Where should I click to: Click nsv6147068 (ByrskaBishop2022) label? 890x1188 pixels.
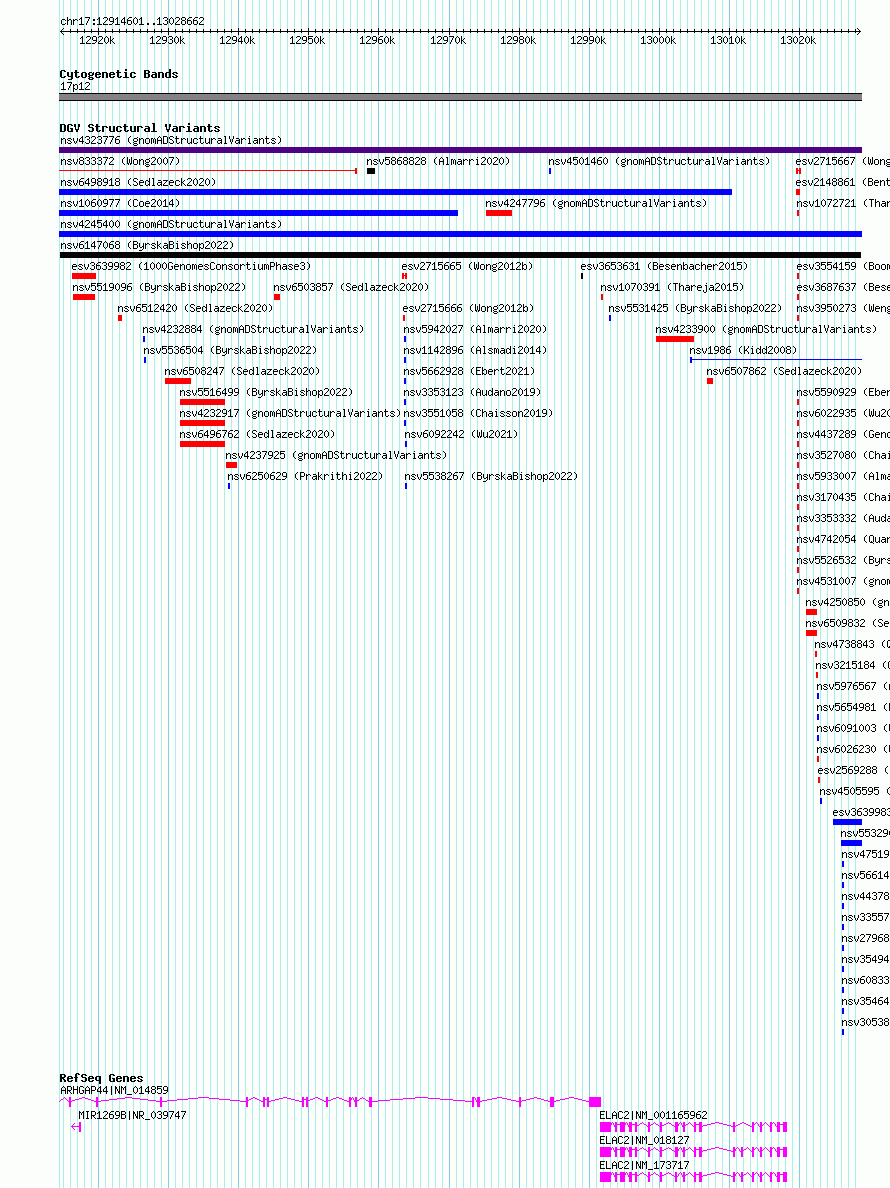[147, 245]
